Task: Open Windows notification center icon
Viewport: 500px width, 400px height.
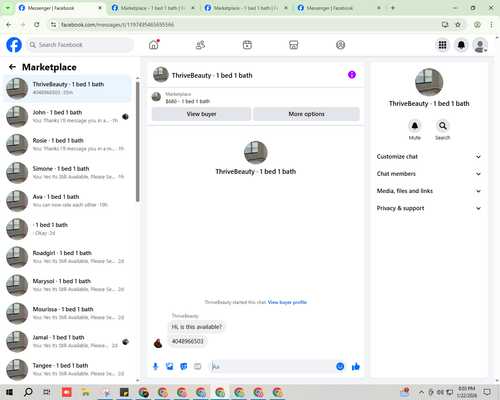Action: click(x=488, y=392)
